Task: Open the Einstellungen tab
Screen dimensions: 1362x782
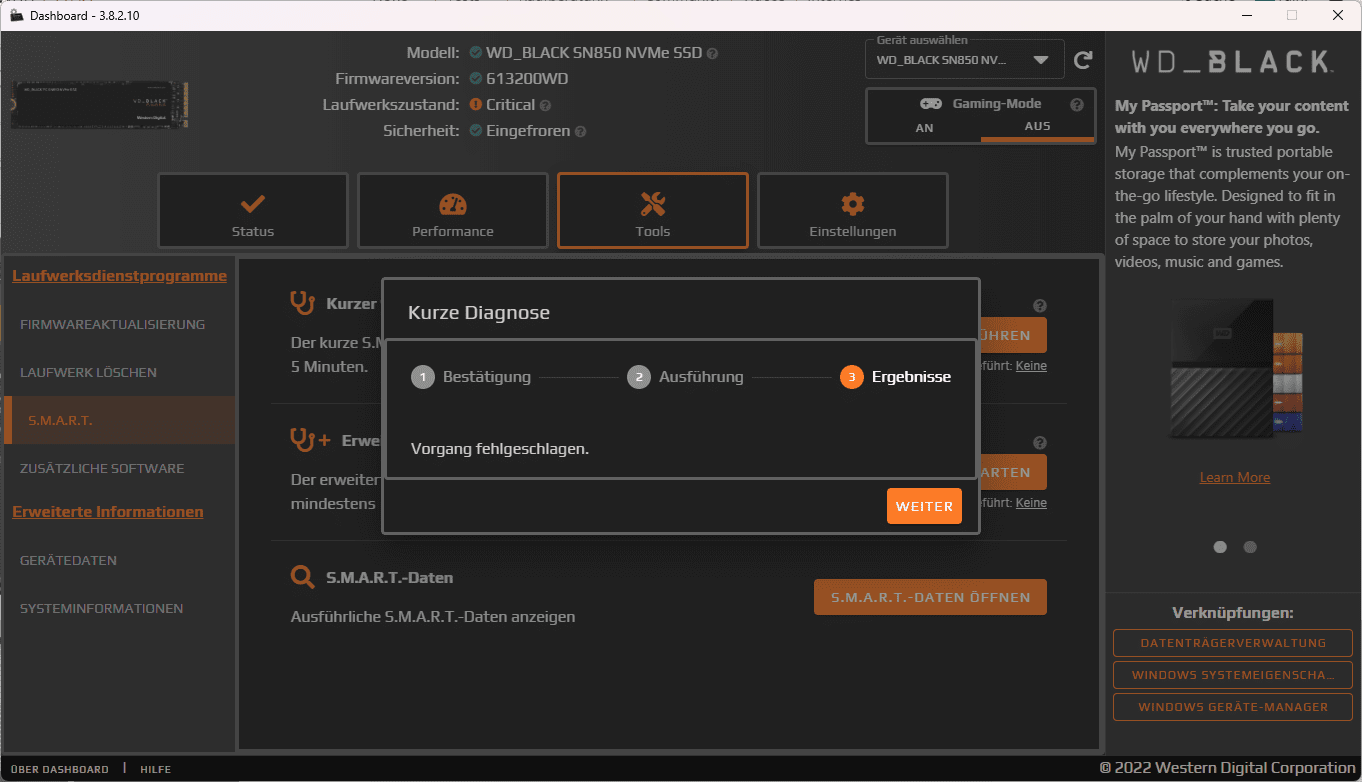Action: pos(853,211)
